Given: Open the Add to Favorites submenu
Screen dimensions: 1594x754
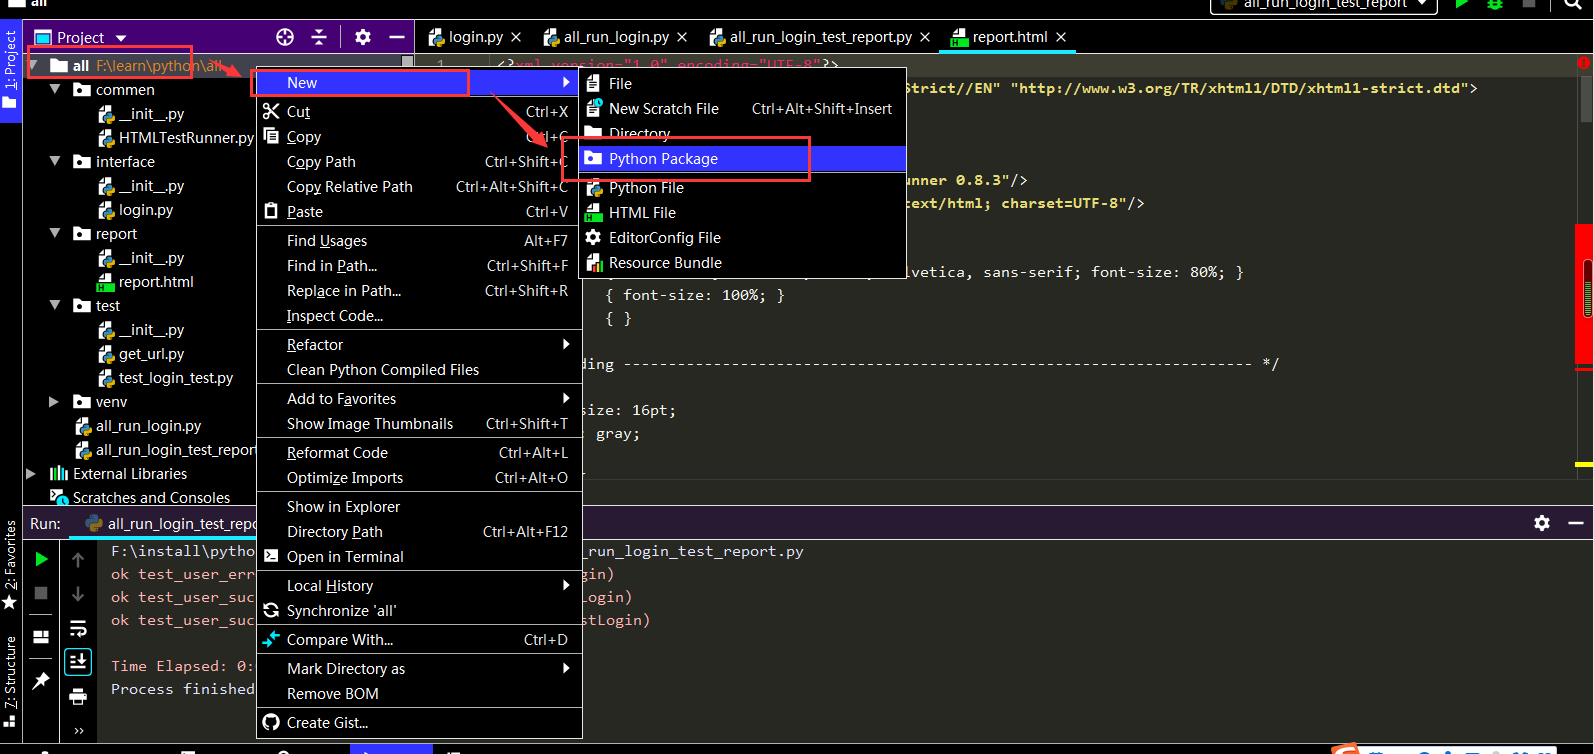Looking at the screenshot, I should click(x=419, y=399).
